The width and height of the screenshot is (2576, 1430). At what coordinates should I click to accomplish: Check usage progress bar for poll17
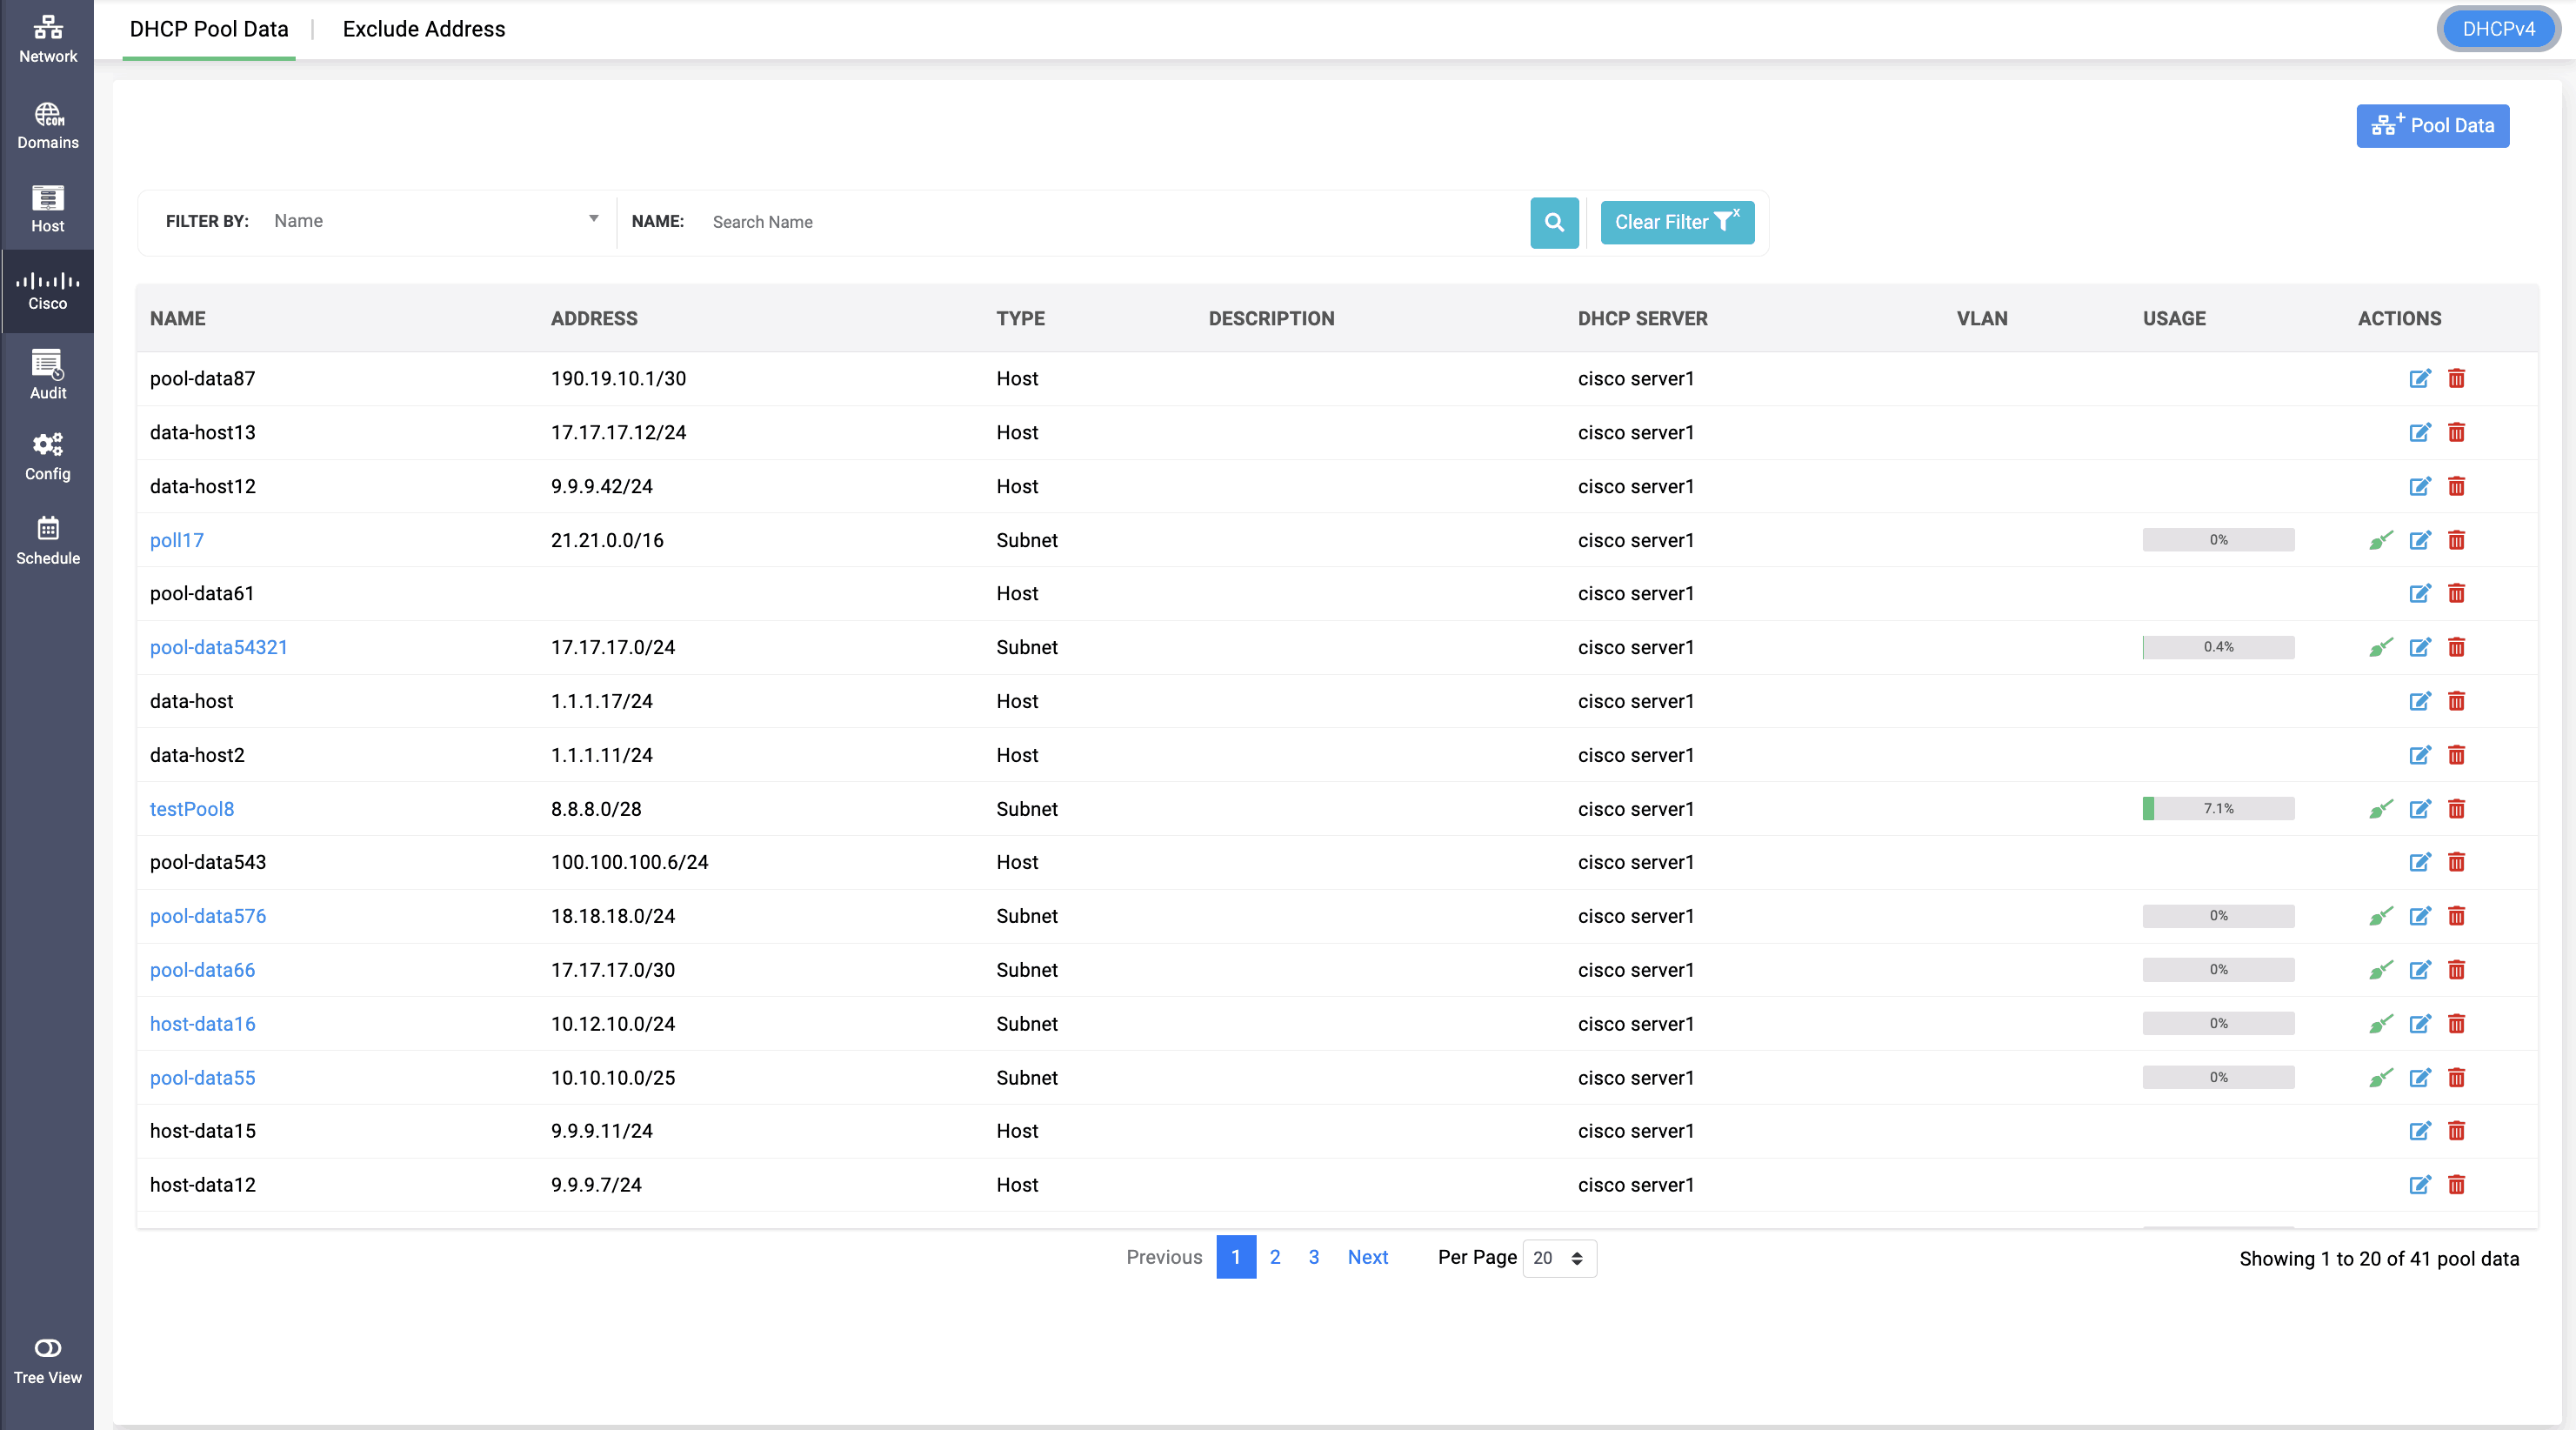click(x=2218, y=540)
